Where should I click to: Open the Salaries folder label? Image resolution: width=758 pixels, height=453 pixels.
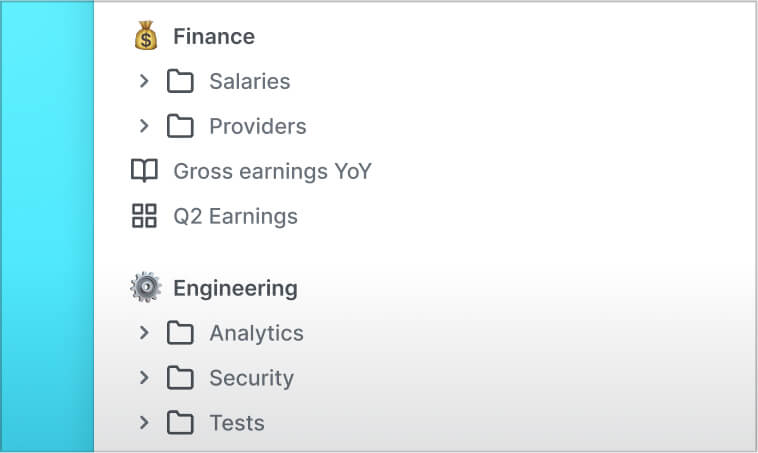[x=250, y=81]
